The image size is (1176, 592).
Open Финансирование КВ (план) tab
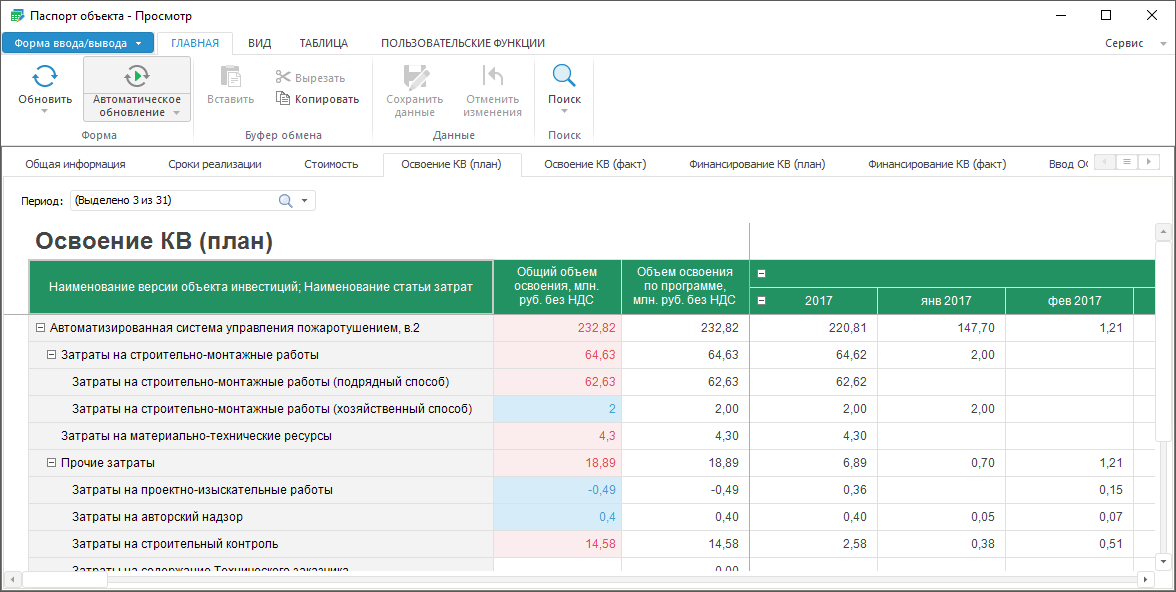(x=756, y=164)
